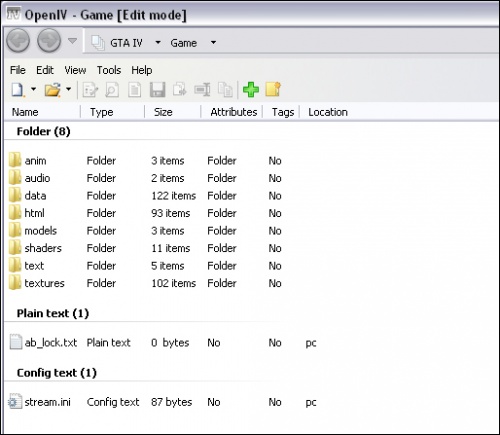
Task: Open the navigation history dropdown arrow
Action: pos(72,41)
